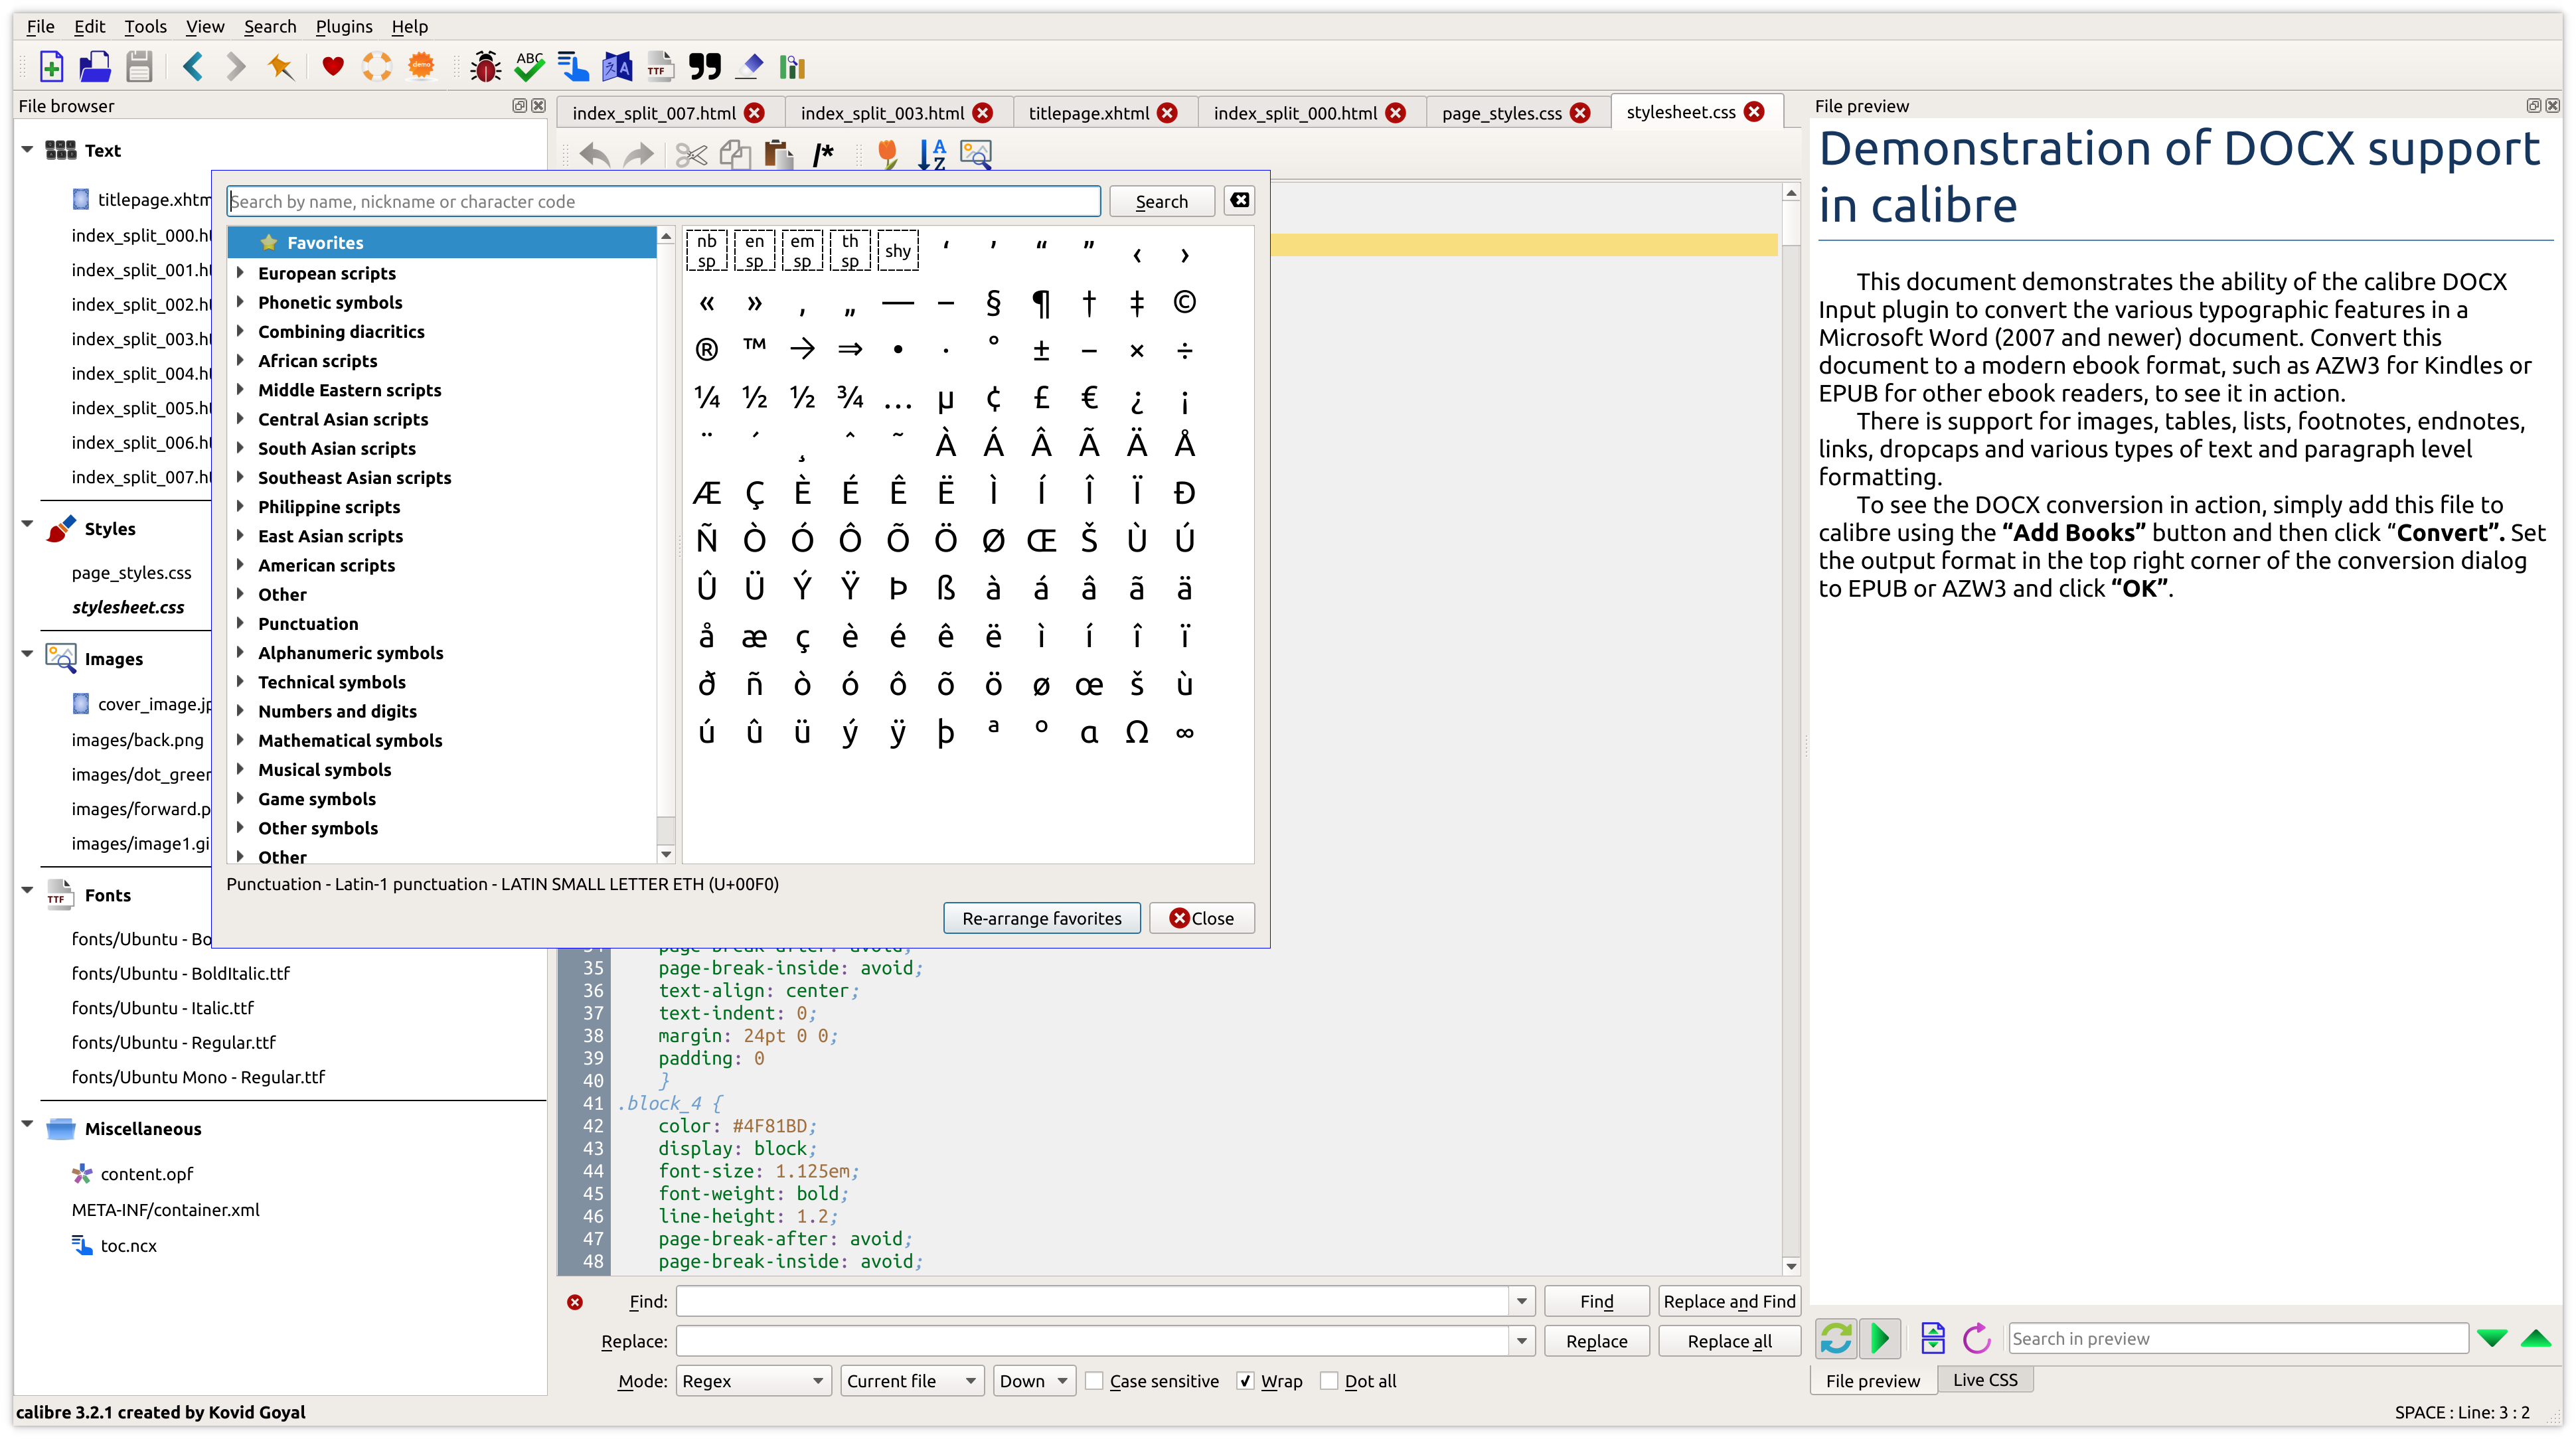
Task: Click the language translate icon
Action: [x=617, y=67]
